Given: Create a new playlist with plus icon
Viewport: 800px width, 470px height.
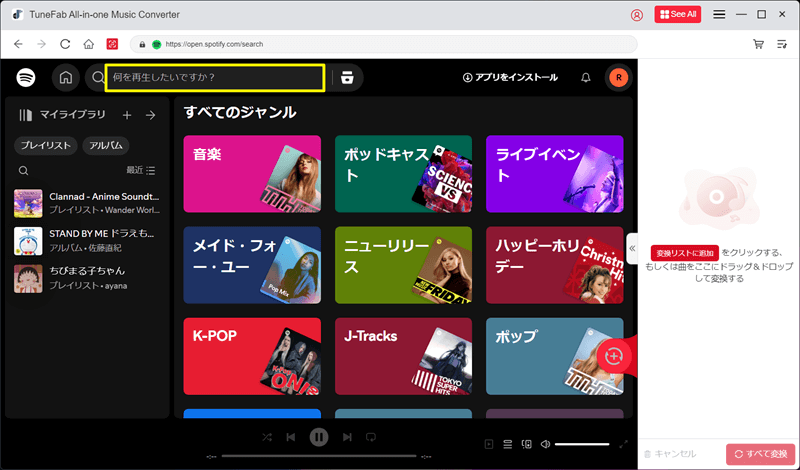Looking at the screenshot, I should [x=127, y=115].
